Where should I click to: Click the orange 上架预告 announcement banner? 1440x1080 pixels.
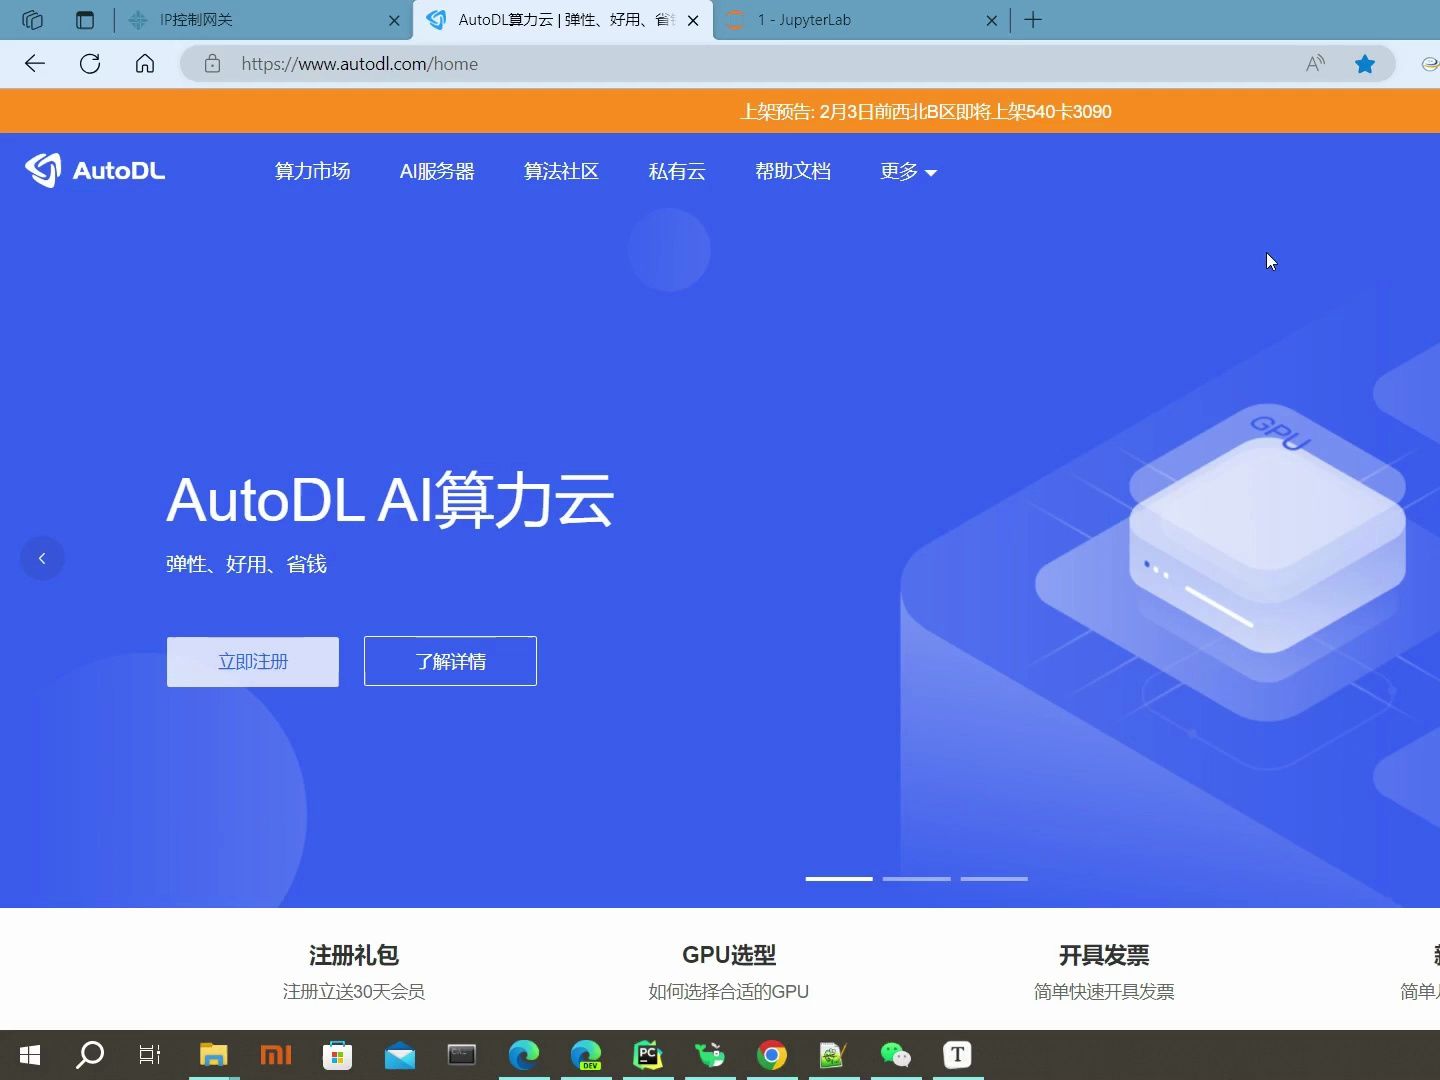pos(720,111)
